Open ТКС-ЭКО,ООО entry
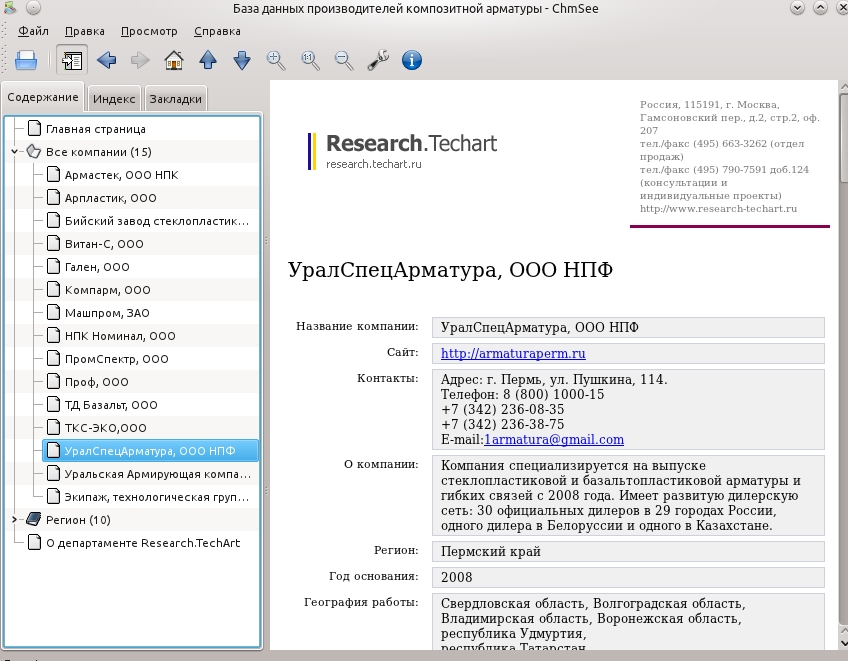 click(105, 428)
